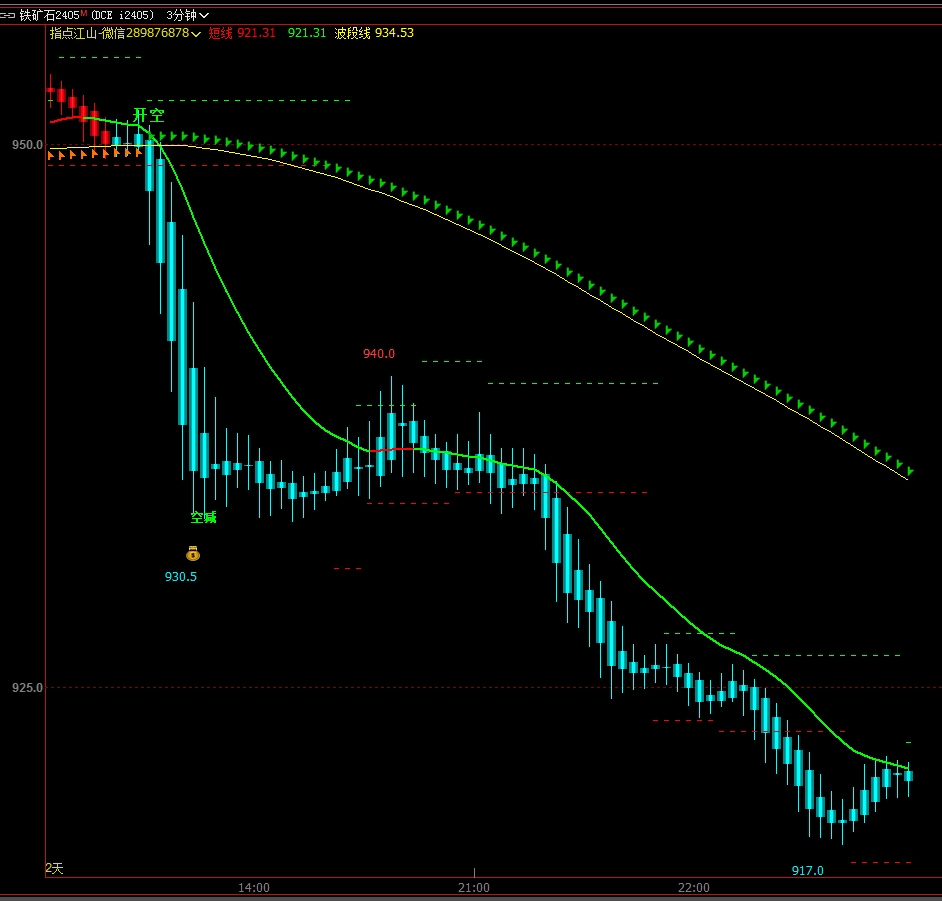Image resolution: width=942 pixels, height=901 pixels.
Task: Select the 空减 reduce-short signal label
Action: (x=204, y=517)
